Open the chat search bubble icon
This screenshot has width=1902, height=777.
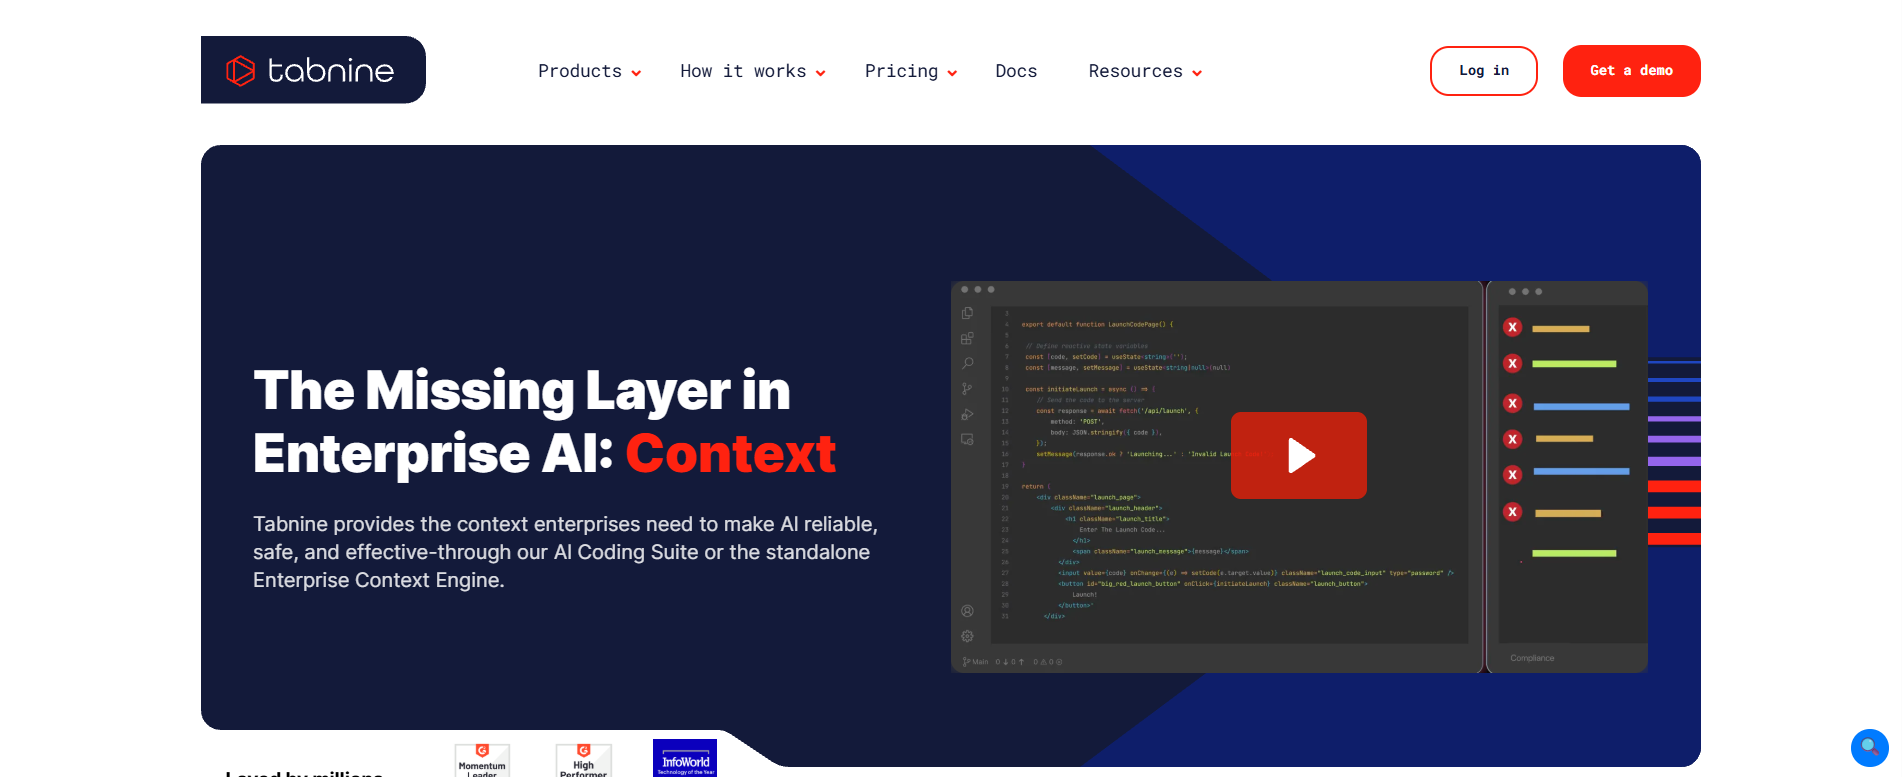(x=1869, y=747)
